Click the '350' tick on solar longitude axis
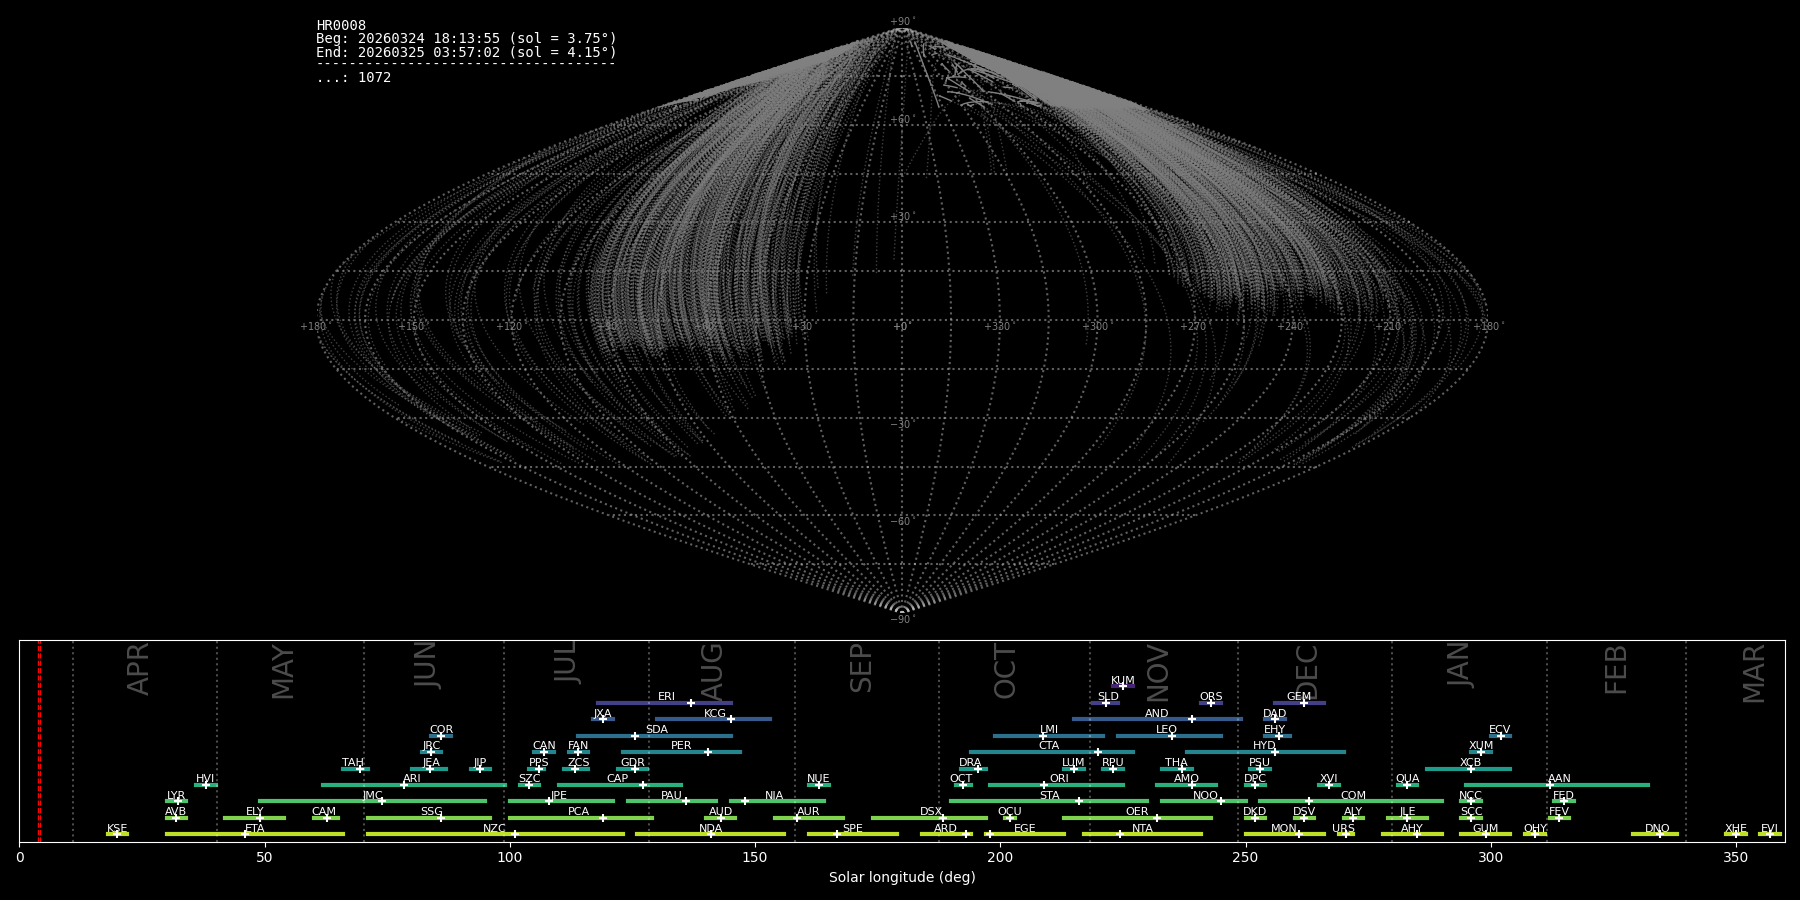The height and width of the screenshot is (900, 1800). [1735, 857]
